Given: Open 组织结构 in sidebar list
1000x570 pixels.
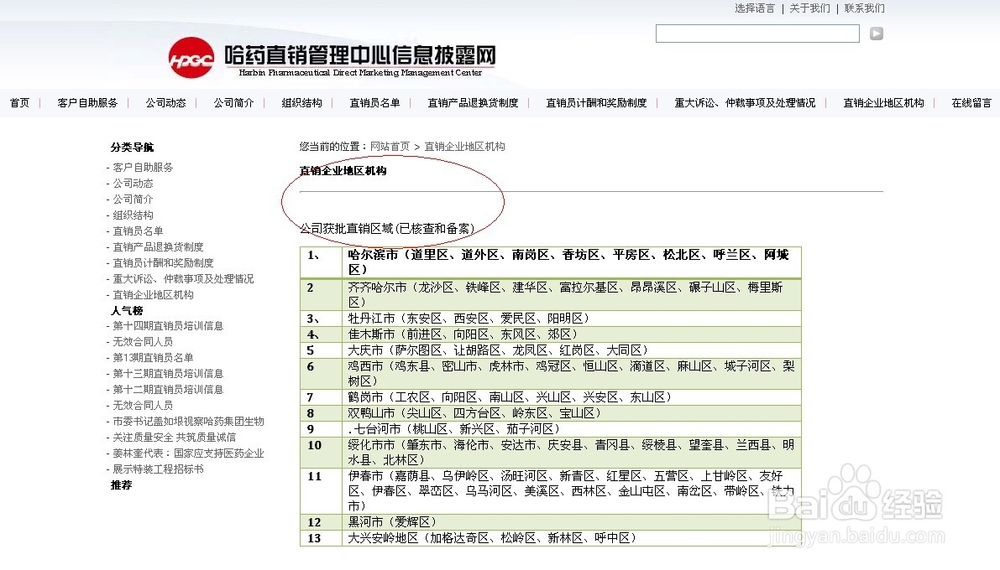Looking at the screenshot, I should coord(133,215).
